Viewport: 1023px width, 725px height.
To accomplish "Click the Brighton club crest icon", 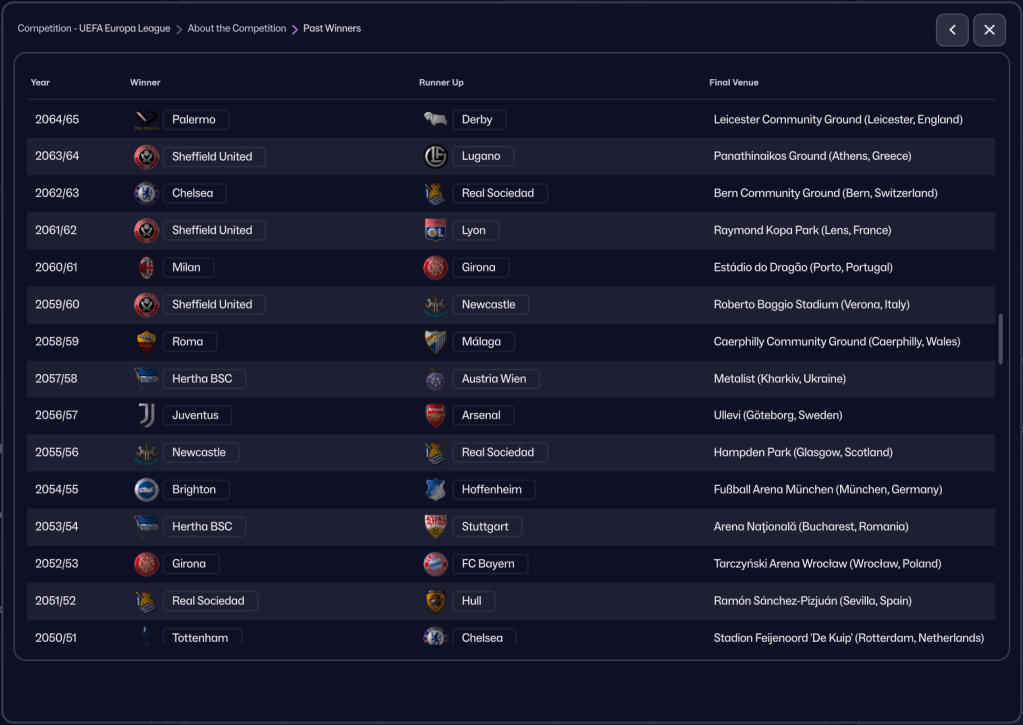I will pos(146,490).
